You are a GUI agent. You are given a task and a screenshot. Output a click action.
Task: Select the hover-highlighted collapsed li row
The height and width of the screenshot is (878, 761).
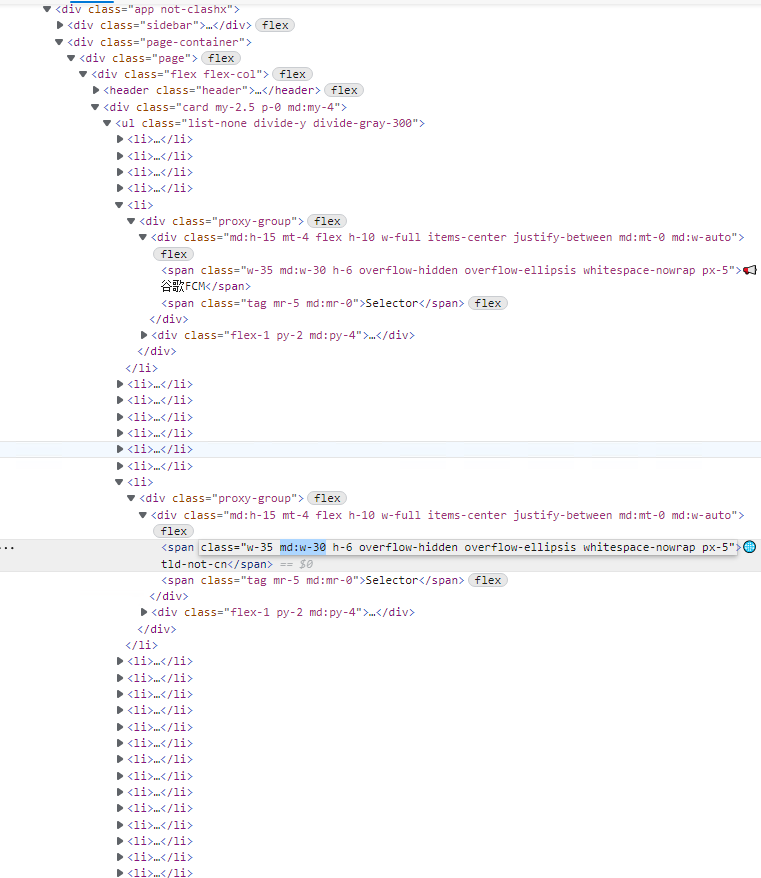[380, 449]
